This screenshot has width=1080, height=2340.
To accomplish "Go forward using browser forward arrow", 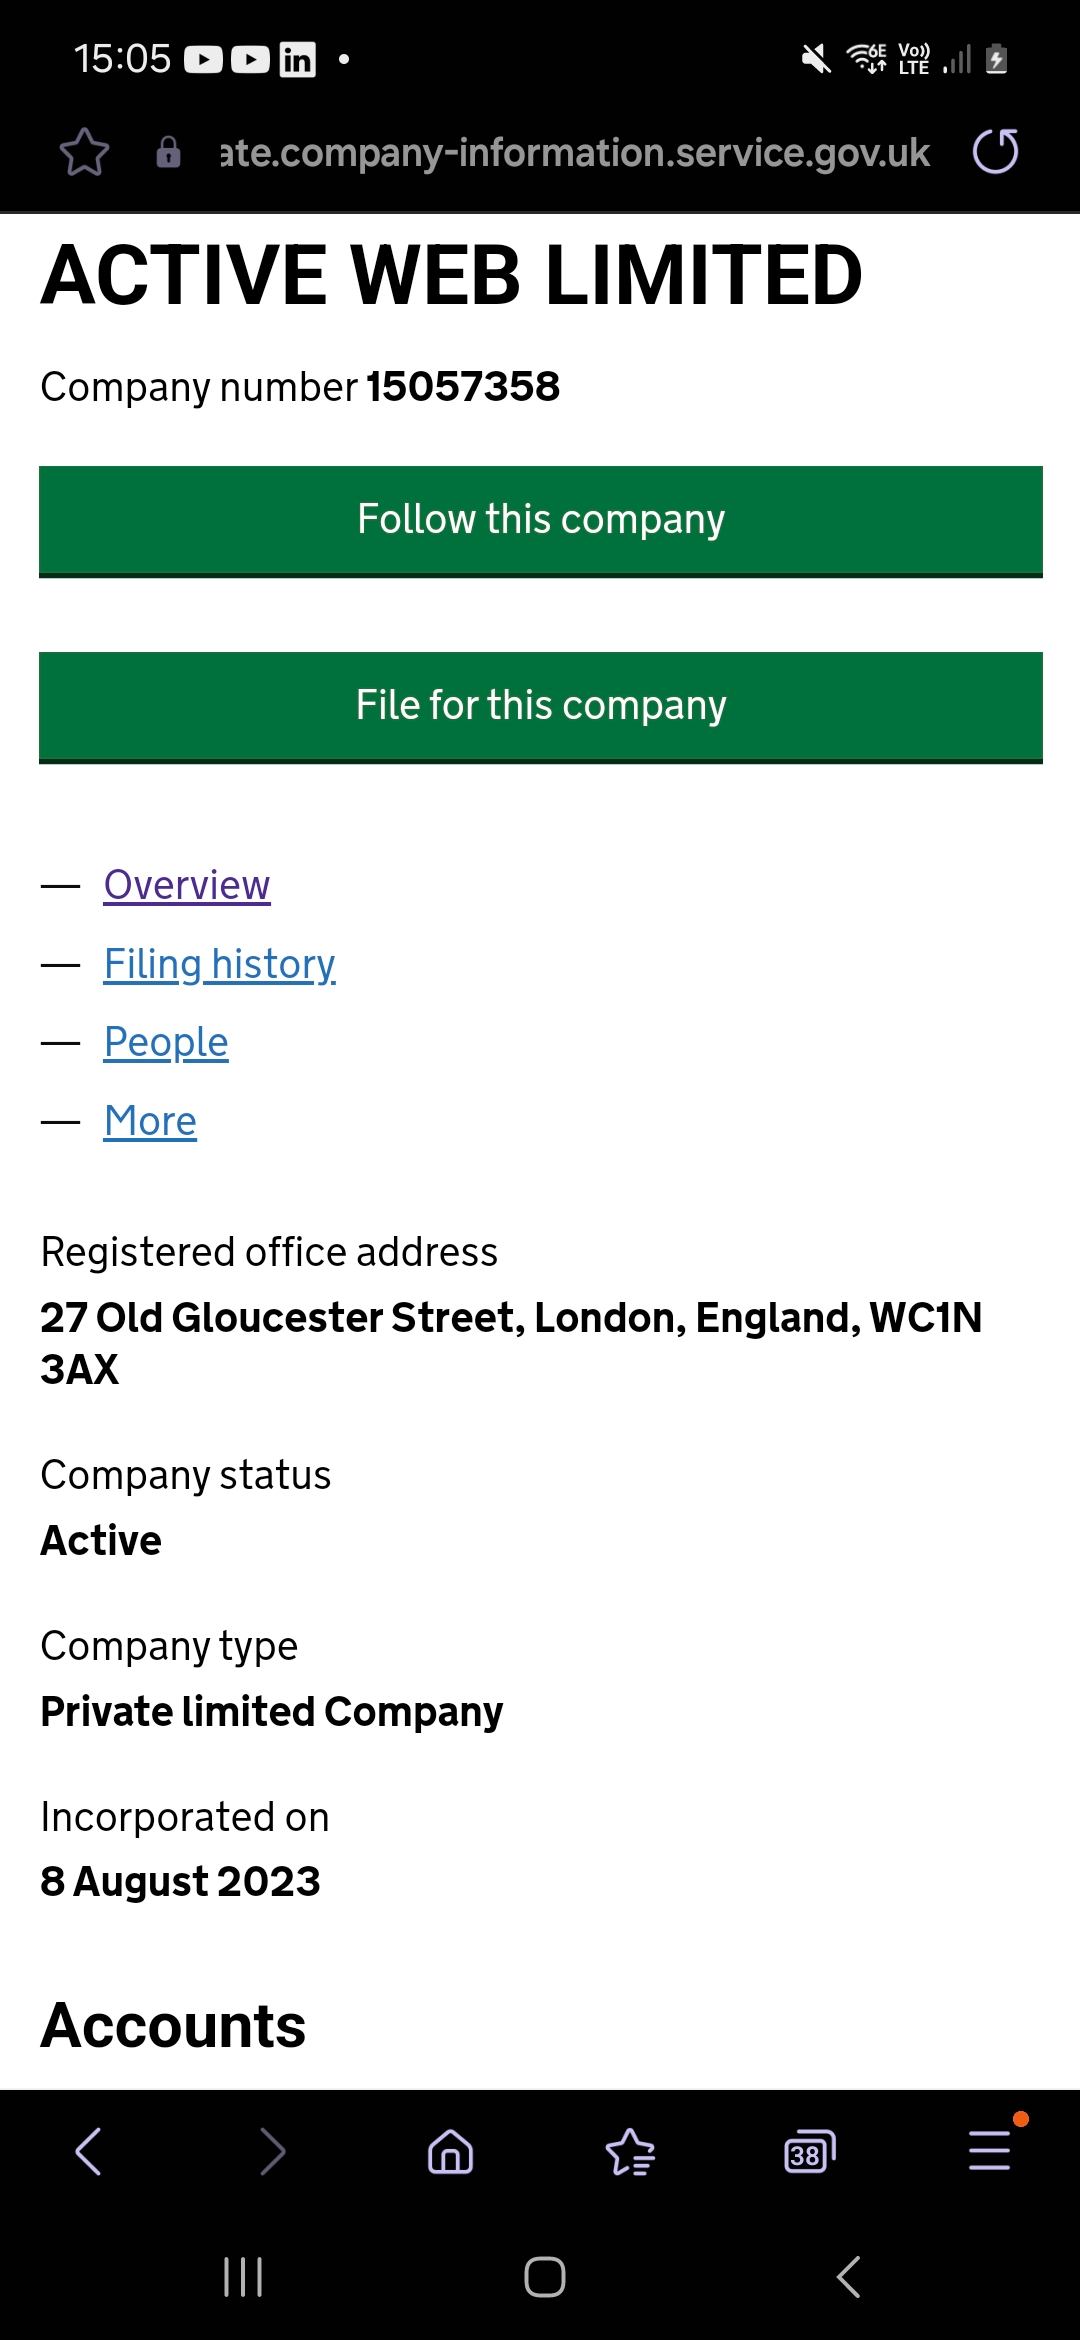I will (272, 2150).
